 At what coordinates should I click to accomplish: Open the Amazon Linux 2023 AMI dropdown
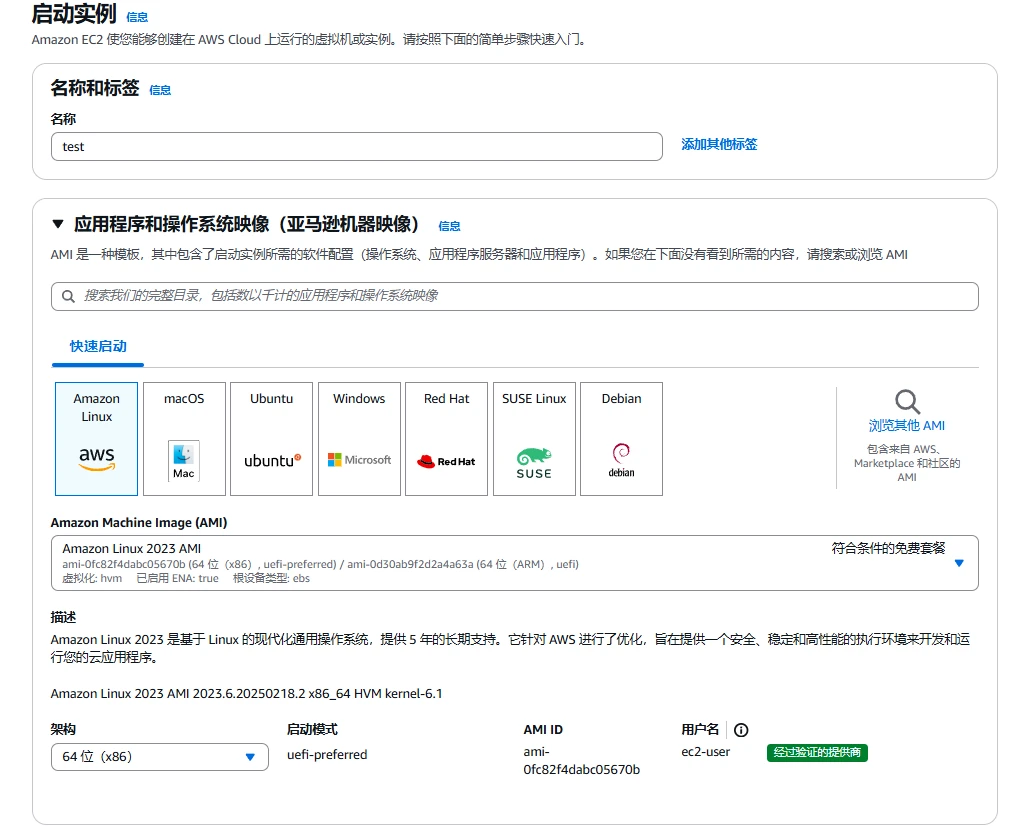[x=515, y=563]
